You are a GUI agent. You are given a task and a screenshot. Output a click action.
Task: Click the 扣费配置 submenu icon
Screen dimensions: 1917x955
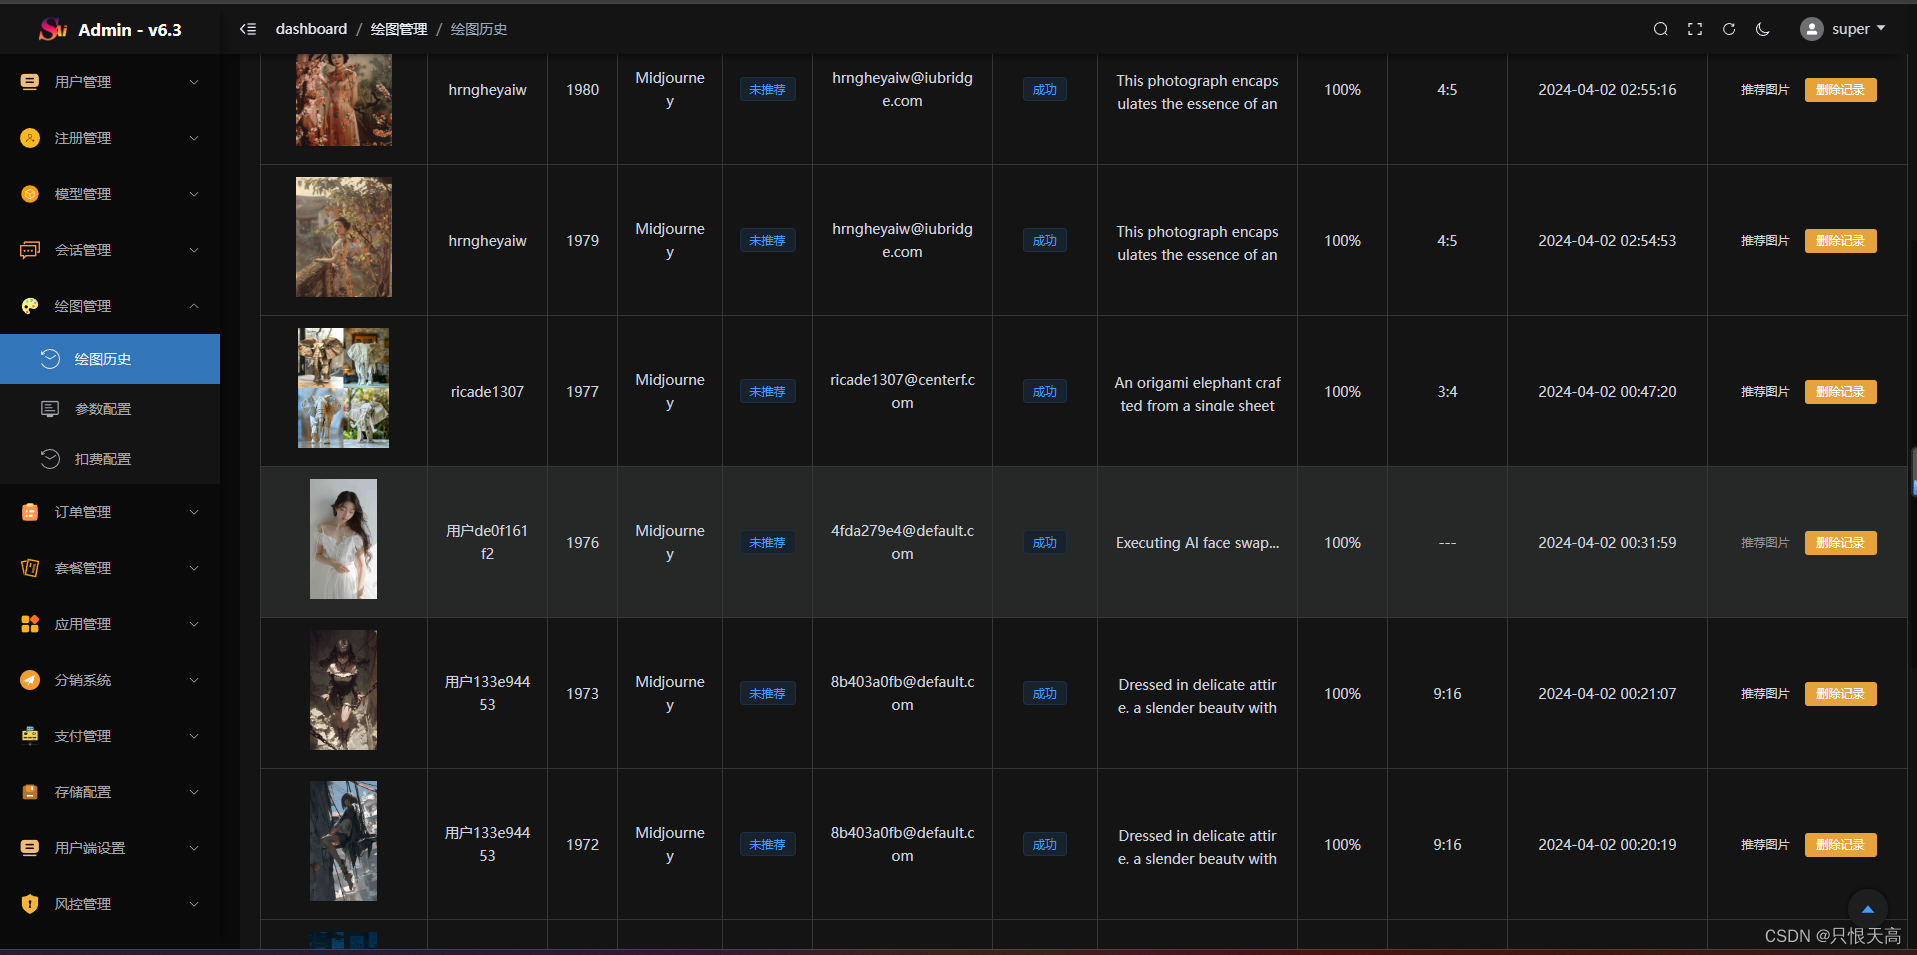[x=50, y=459]
